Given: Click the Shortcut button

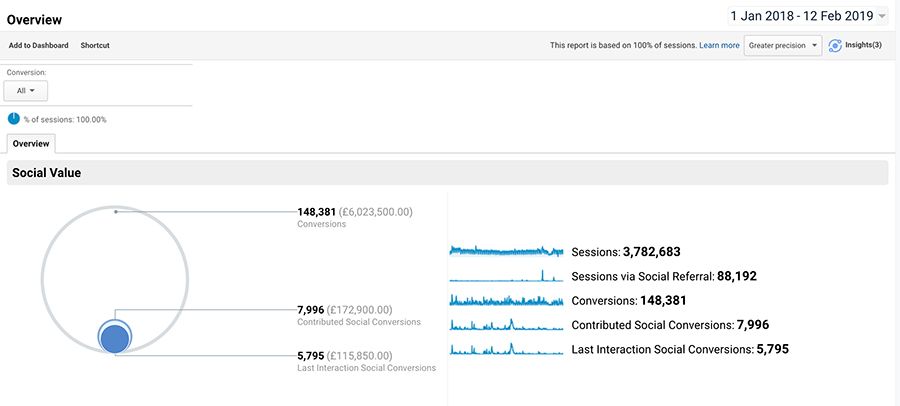Looking at the screenshot, I should tap(95, 45).
